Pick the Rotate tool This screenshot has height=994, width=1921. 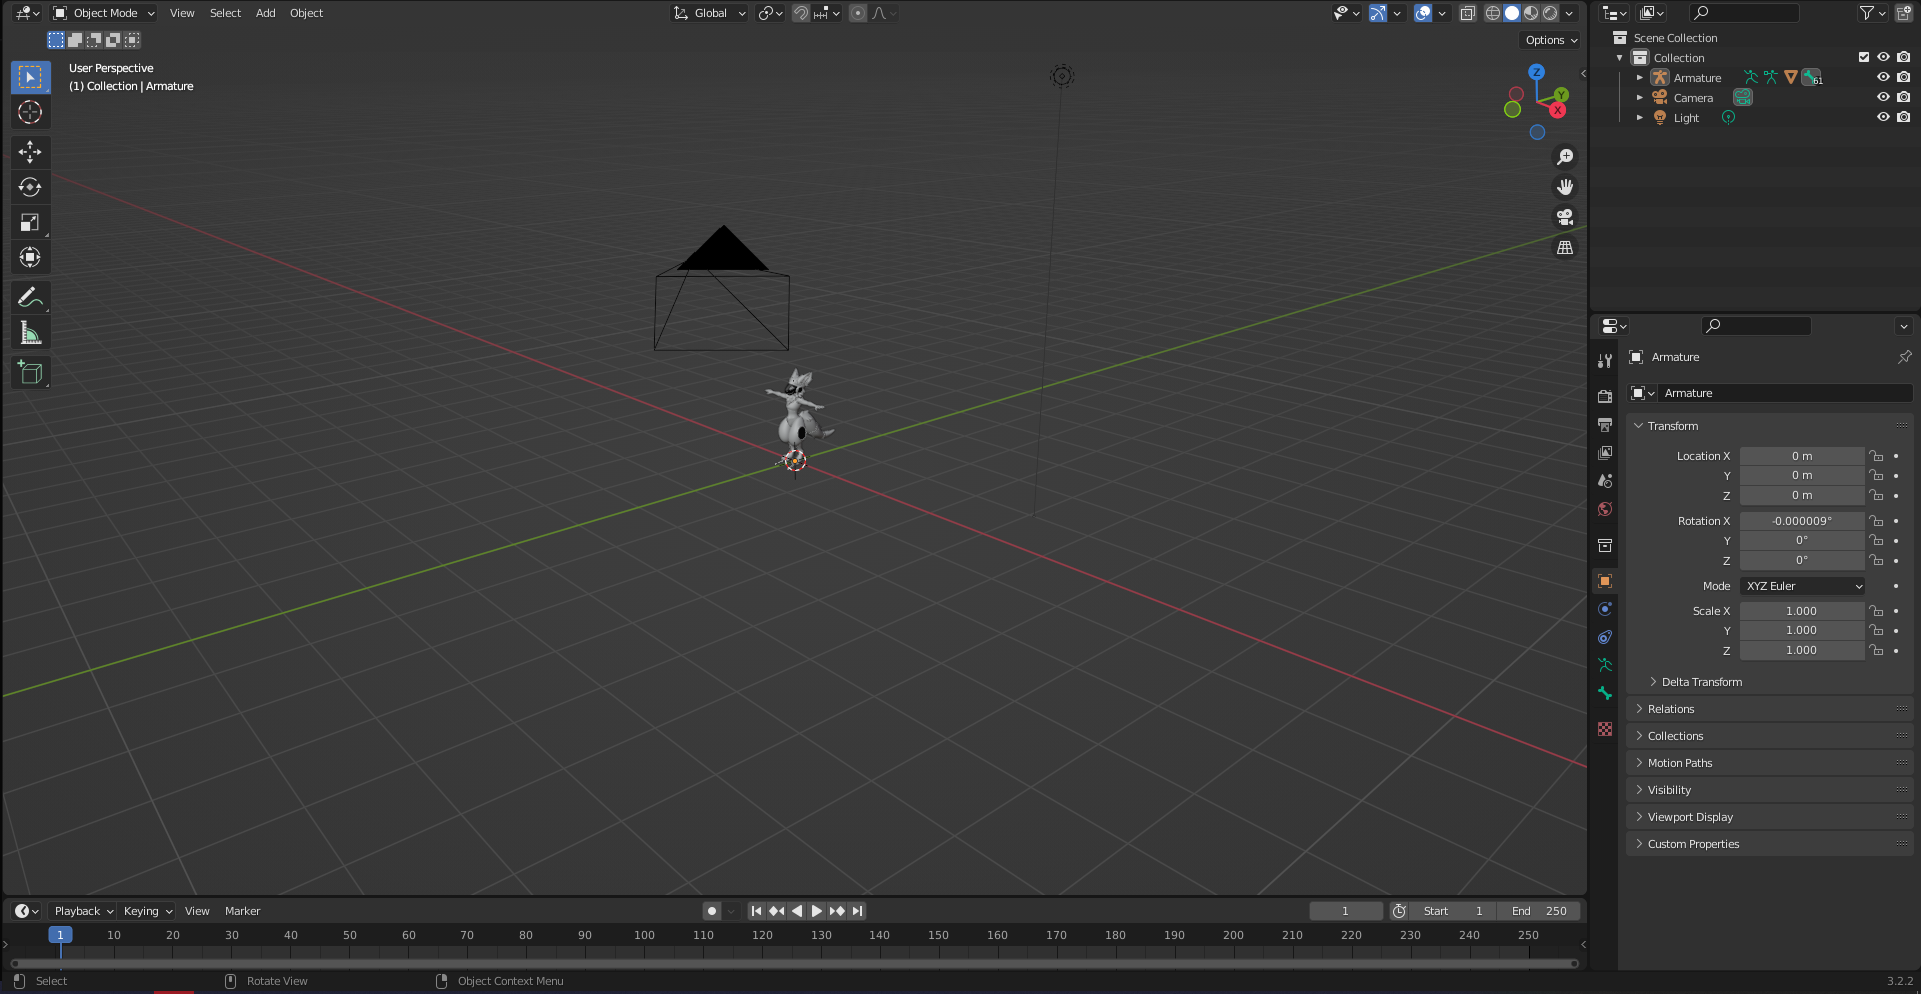click(x=30, y=187)
